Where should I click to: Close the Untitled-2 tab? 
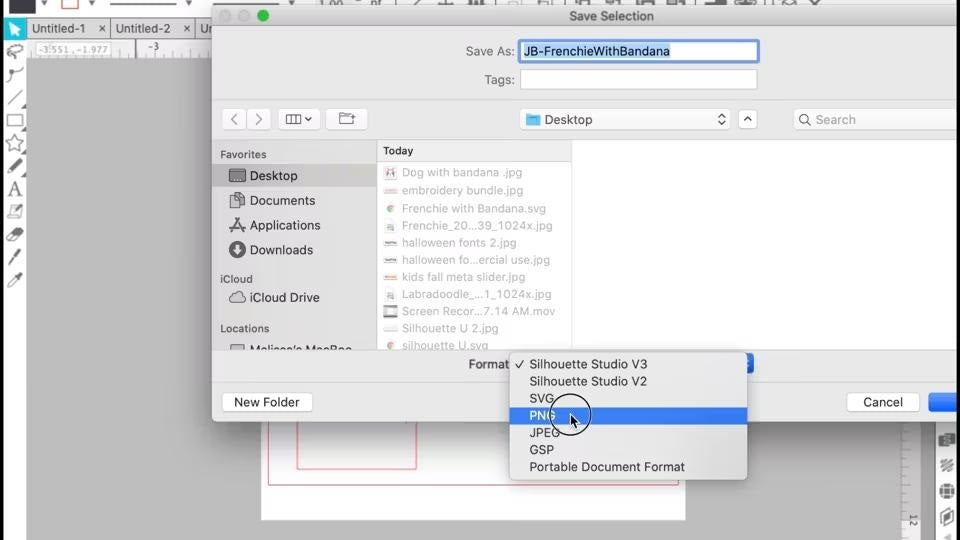186,29
